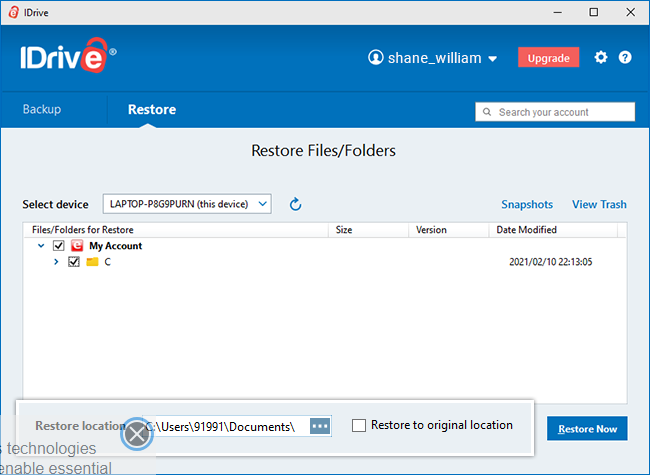
Task: Sort by Files/Folders for Restore column header
Action: pyautogui.click(x=176, y=230)
